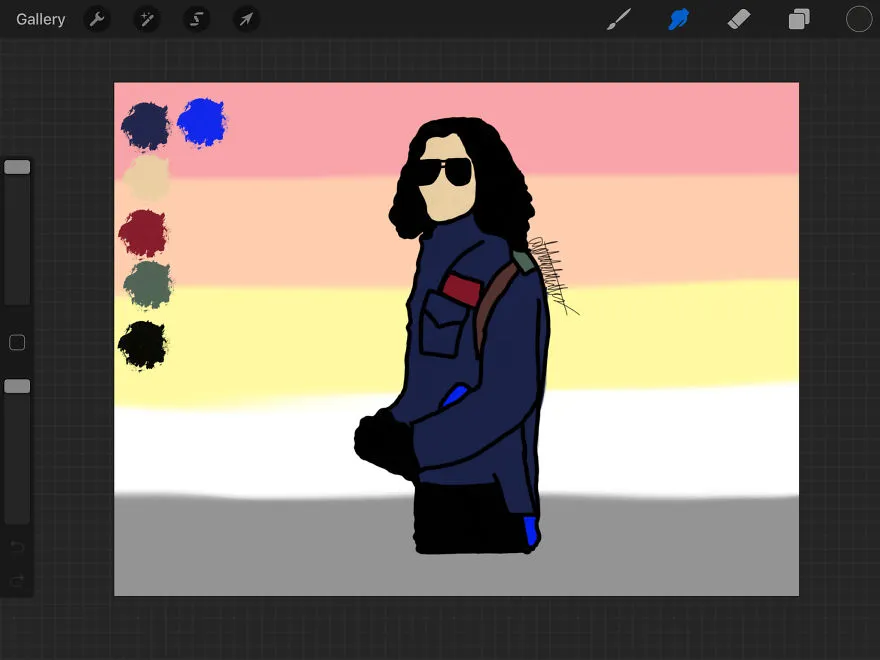Click the red patch on the jacket
The width and height of the screenshot is (880, 660).
tap(462, 289)
